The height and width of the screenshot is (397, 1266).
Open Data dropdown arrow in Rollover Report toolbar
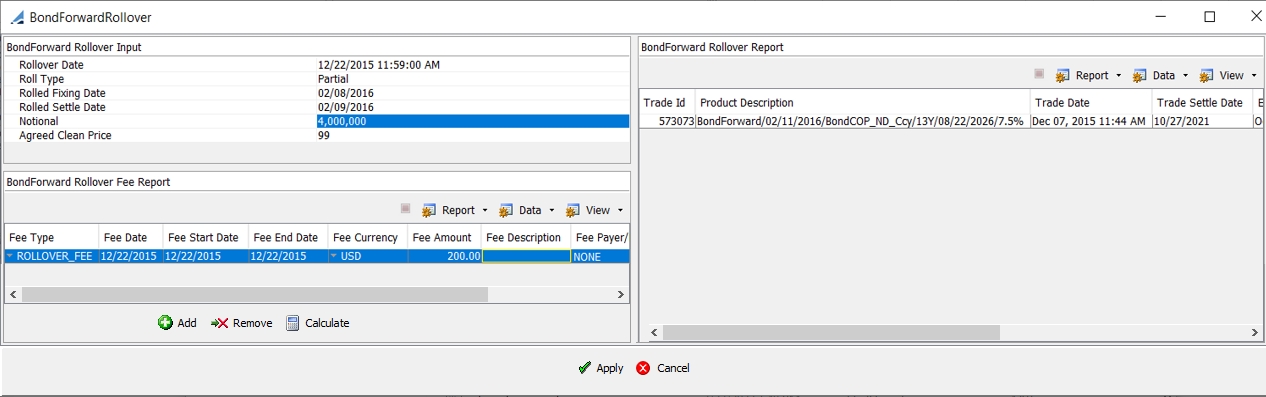tap(1186, 76)
